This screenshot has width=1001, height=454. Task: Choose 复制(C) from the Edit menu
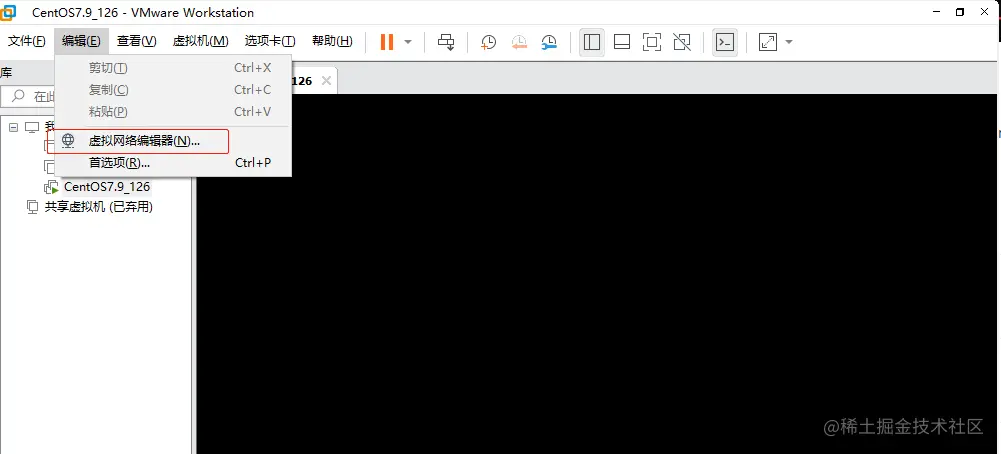pyautogui.click(x=173, y=90)
